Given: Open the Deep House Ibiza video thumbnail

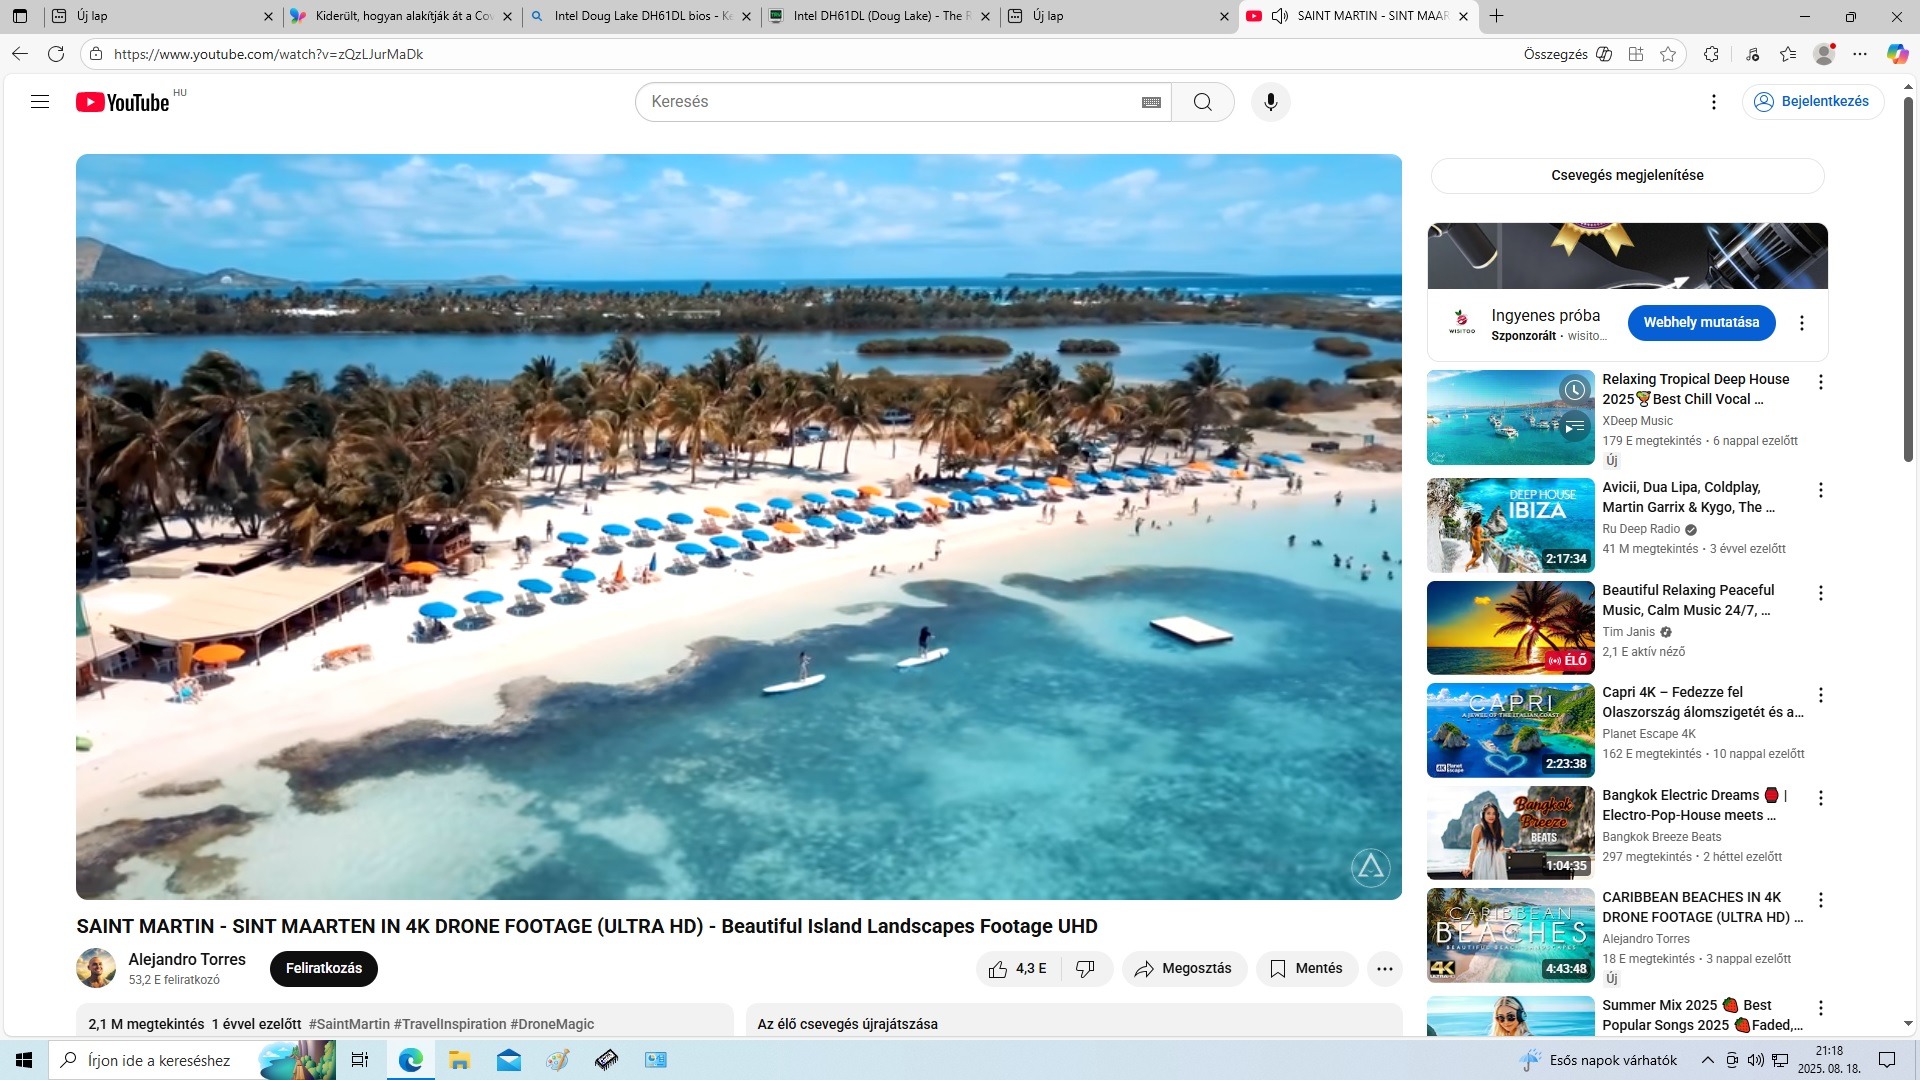Looking at the screenshot, I should (1509, 525).
